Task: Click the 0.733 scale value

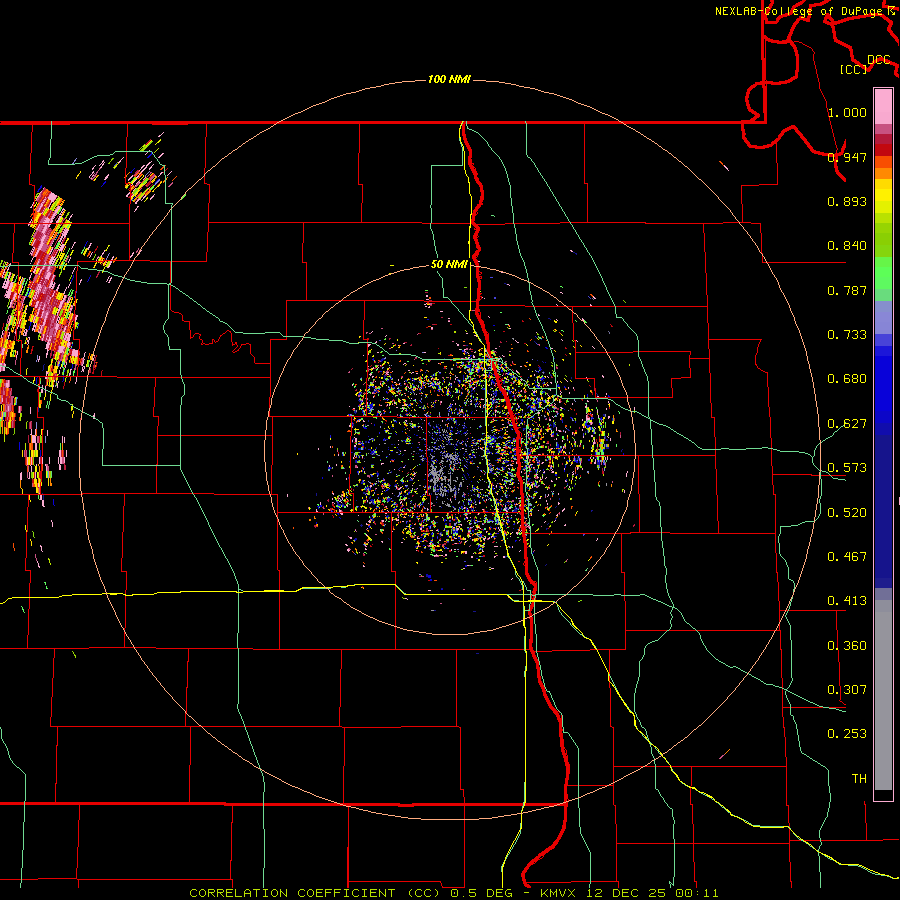Action: click(847, 335)
